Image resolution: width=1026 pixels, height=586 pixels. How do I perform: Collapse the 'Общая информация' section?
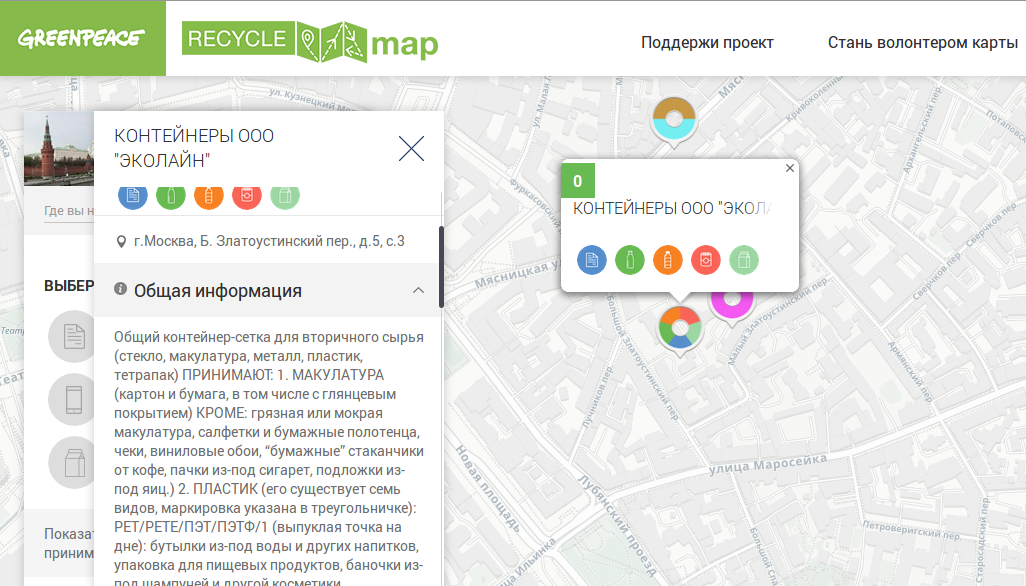pyautogui.click(x=418, y=290)
